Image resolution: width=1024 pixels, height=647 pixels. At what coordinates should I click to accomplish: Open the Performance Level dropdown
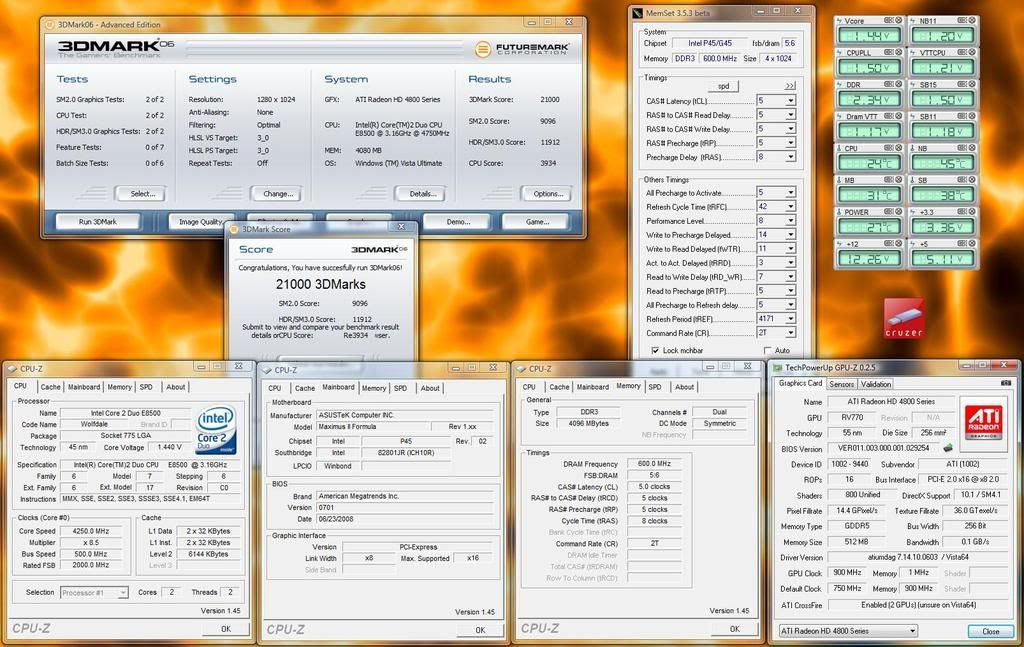coord(791,221)
